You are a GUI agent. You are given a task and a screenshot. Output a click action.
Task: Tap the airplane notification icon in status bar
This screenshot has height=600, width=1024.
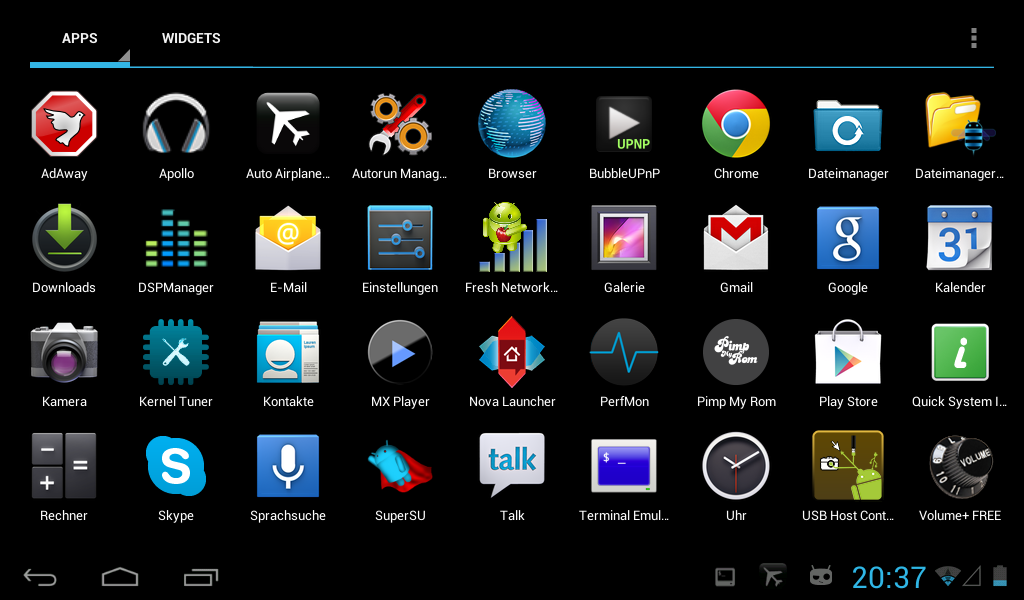773,576
